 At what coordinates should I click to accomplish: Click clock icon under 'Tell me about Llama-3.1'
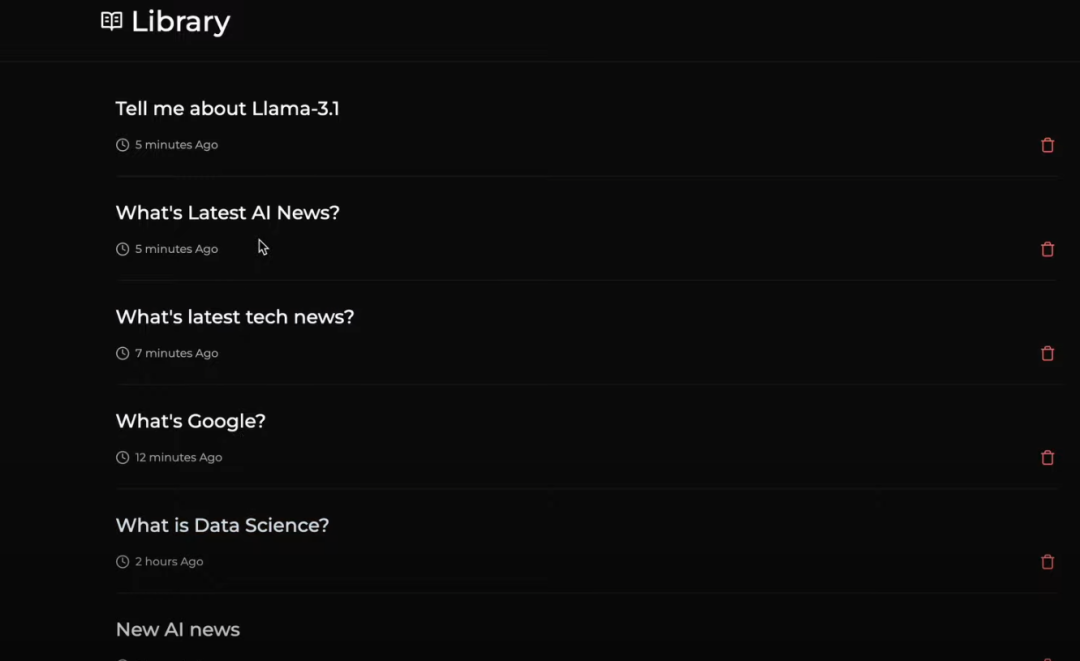click(x=123, y=145)
